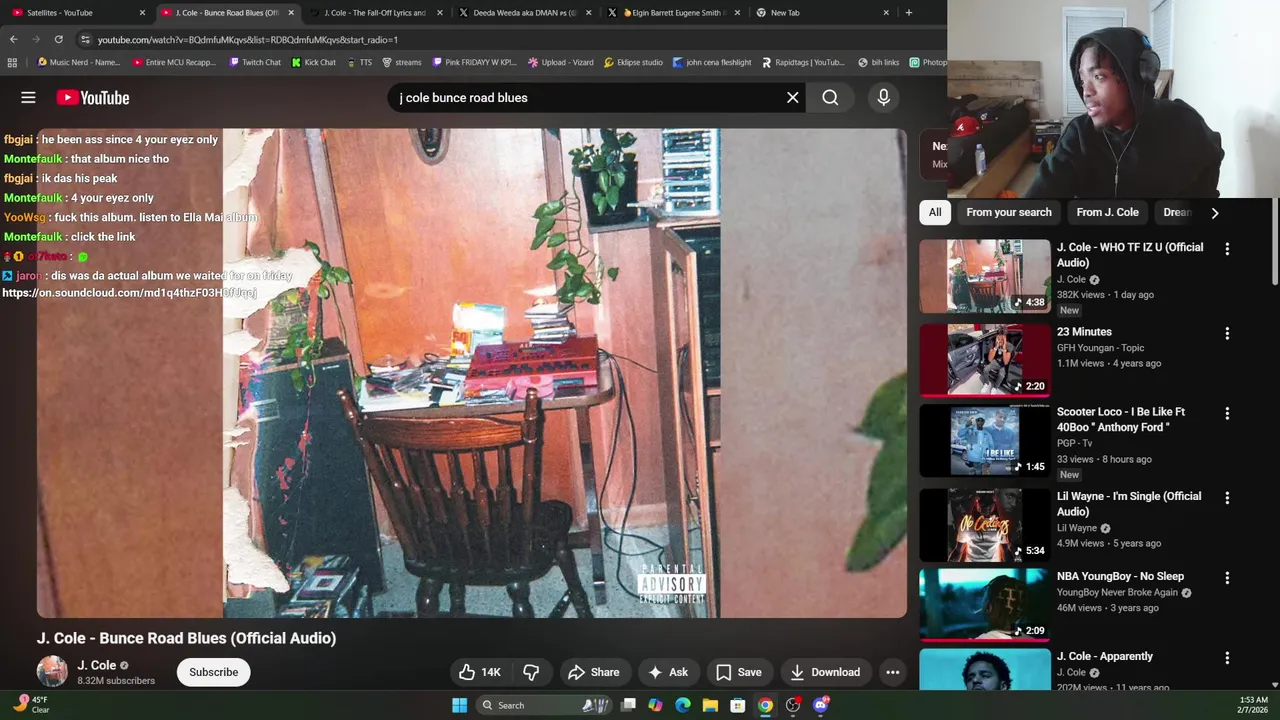Image resolution: width=1280 pixels, height=720 pixels.
Task: Switch to Deeda Weeda X tab
Action: [524, 13]
